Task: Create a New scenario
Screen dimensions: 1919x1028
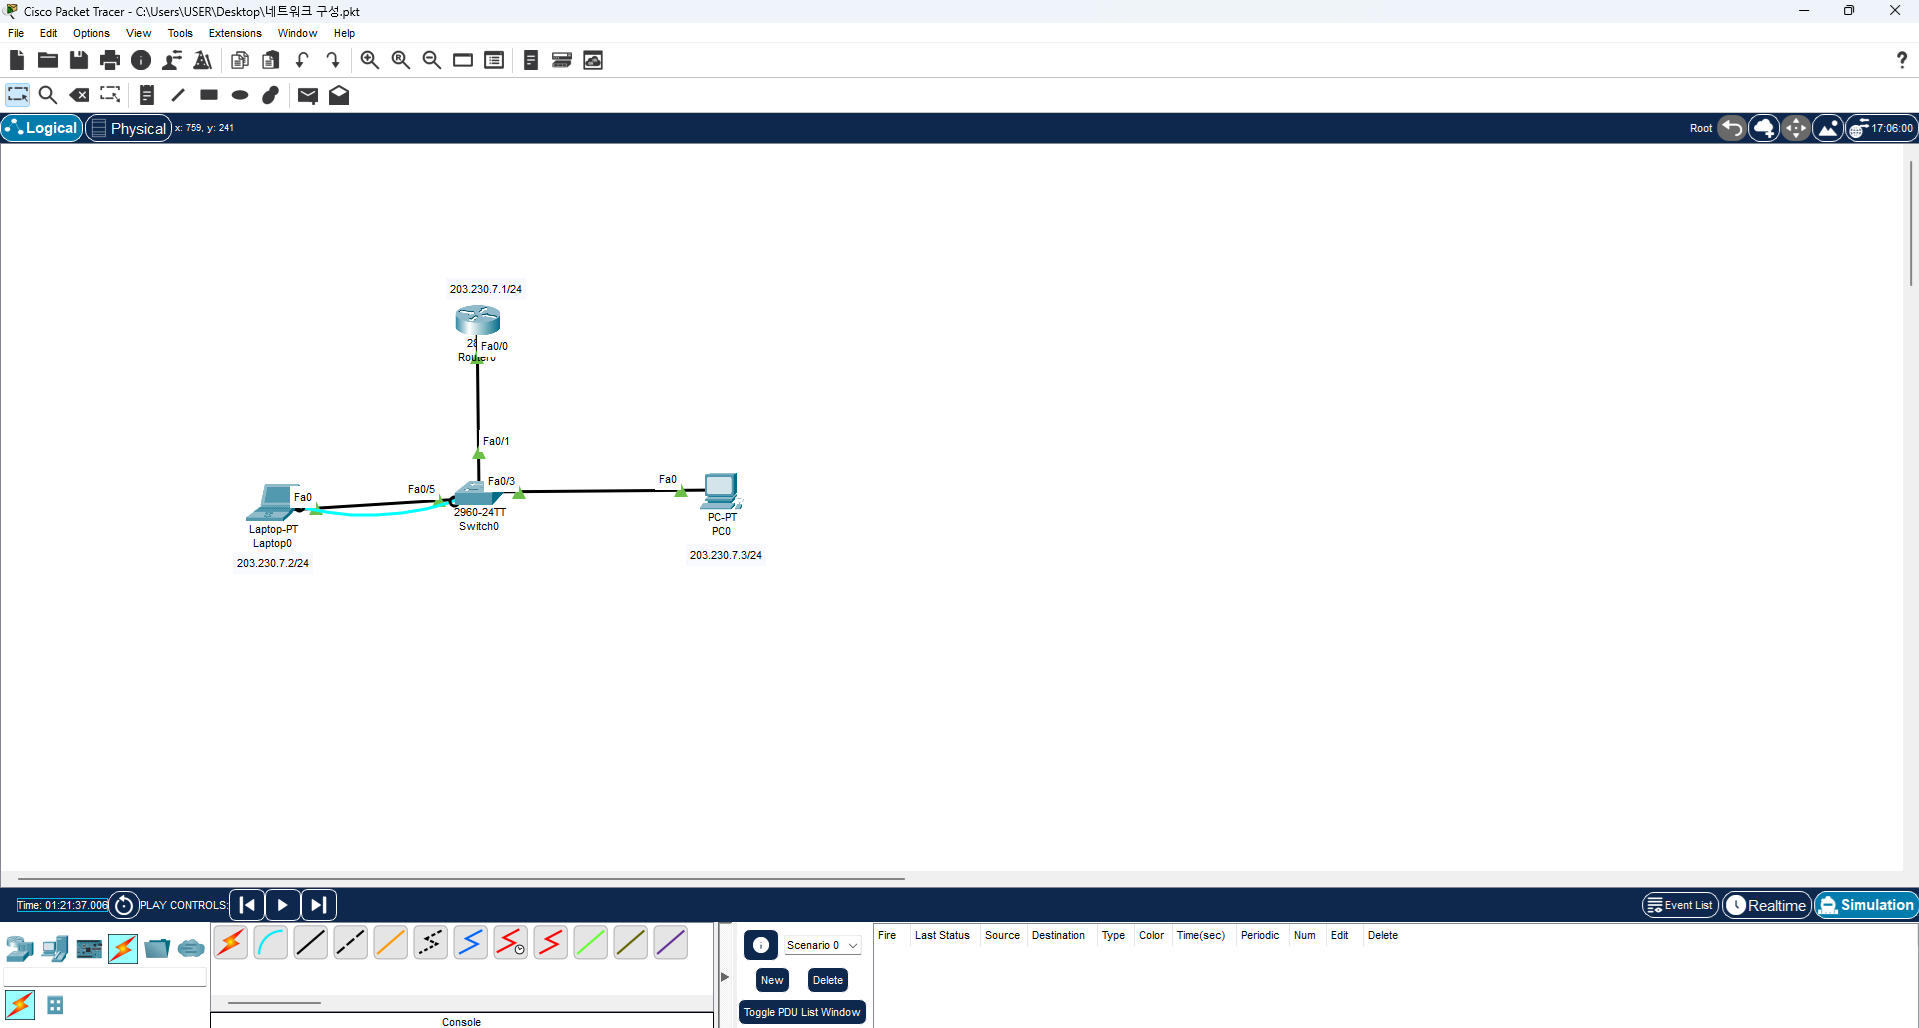Action: [772, 980]
